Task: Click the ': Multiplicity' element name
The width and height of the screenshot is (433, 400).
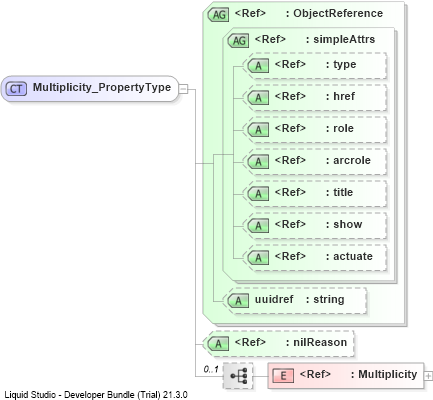Action: tap(384, 374)
